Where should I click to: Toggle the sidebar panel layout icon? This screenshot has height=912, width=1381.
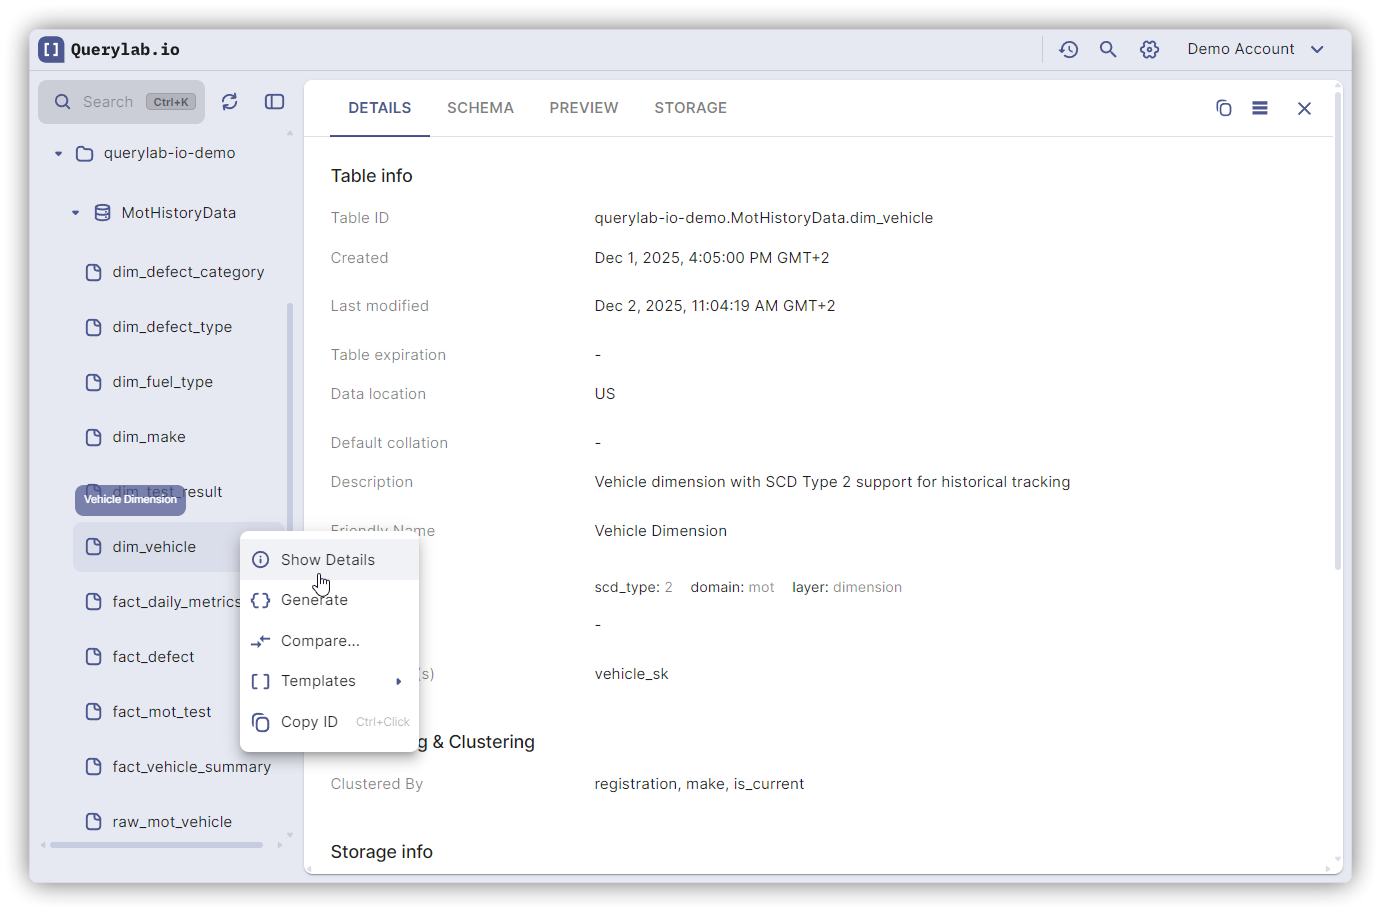[274, 102]
